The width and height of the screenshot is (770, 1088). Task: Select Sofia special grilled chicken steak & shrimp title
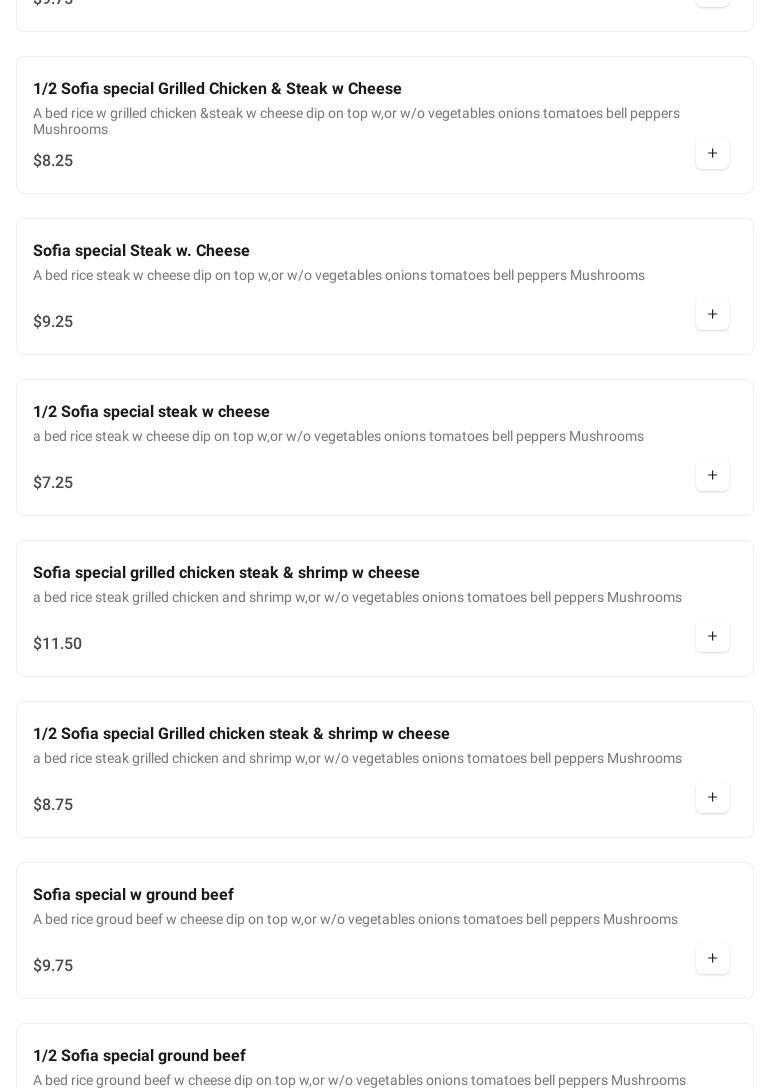pyautogui.click(x=226, y=573)
